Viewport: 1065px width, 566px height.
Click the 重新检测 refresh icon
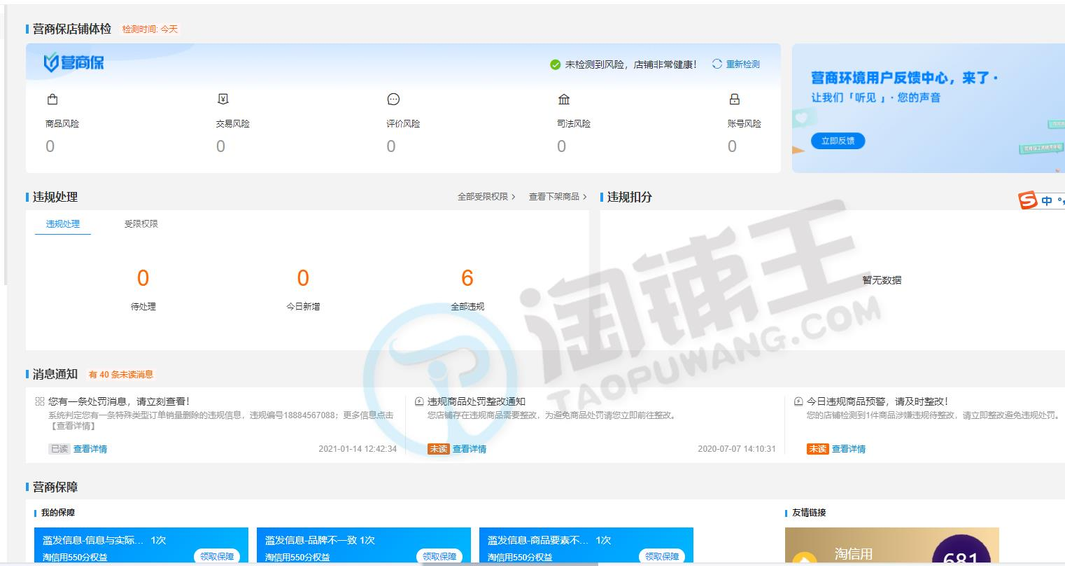pyautogui.click(x=717, y=64)
